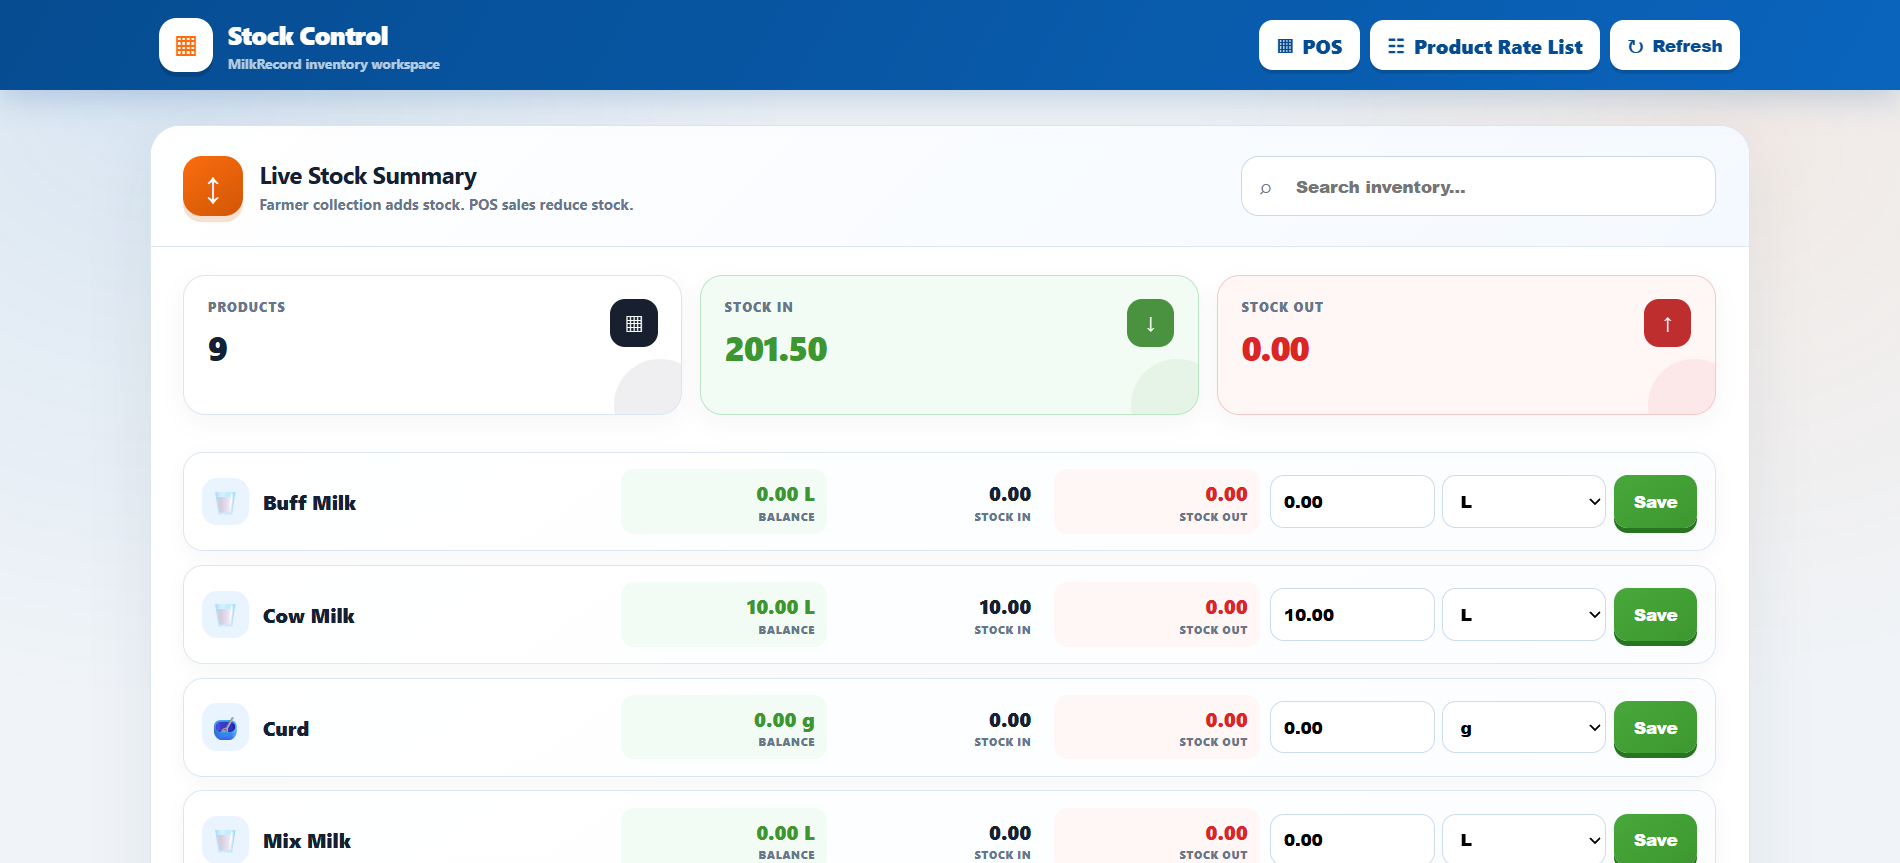Click the MilkRecord inventory workspace subtitle
Screen dimensions: 1900x863
pos(334,64)
